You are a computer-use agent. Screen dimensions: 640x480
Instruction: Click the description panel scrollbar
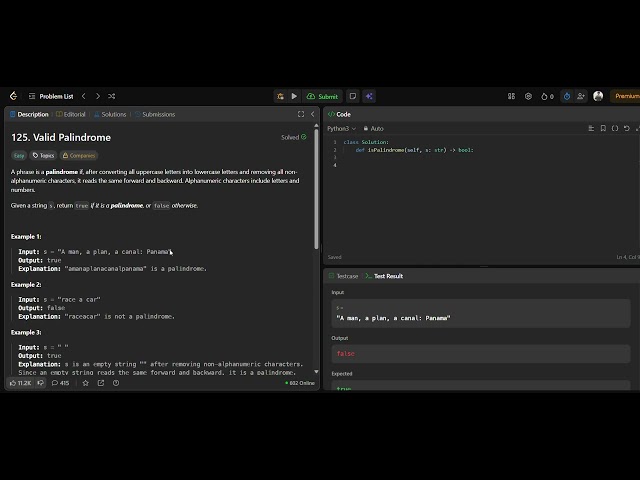coord(316,189)
